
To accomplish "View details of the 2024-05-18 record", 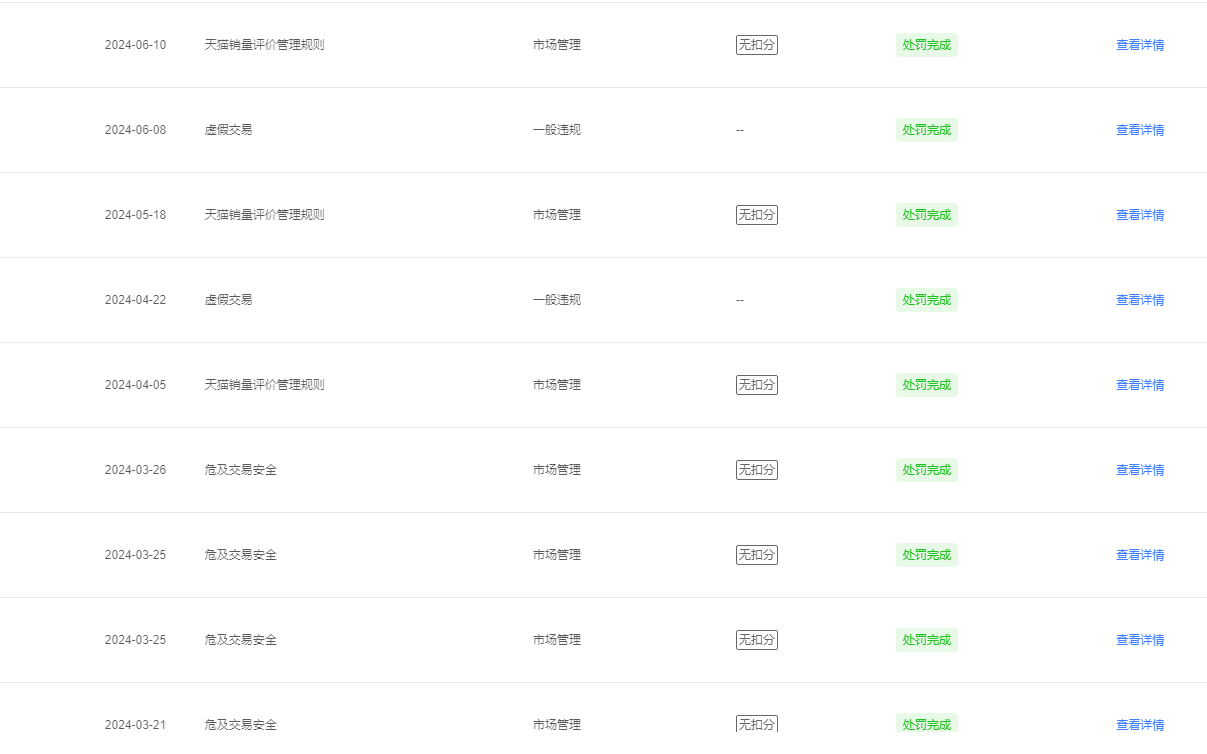I will coord(1140,215).
